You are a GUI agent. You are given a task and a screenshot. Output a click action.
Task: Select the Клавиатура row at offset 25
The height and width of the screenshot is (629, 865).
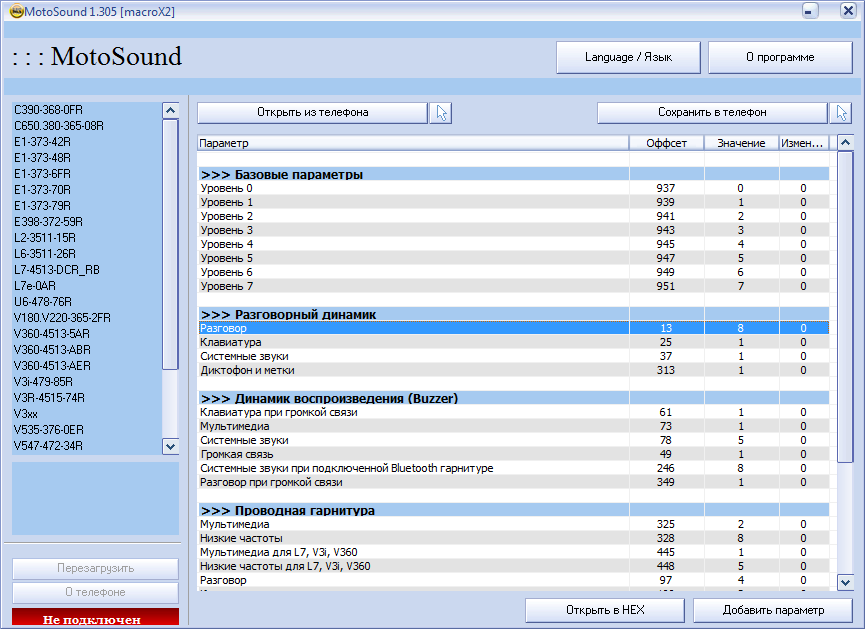click(513, 342)
